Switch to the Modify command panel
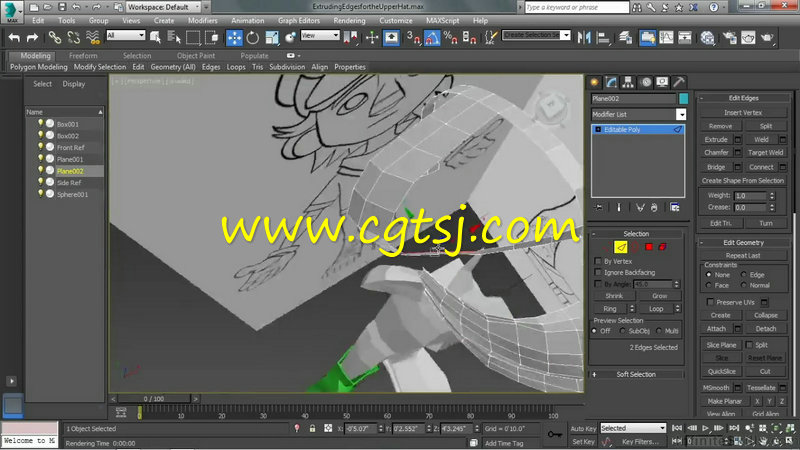 (x=611, y=82)
